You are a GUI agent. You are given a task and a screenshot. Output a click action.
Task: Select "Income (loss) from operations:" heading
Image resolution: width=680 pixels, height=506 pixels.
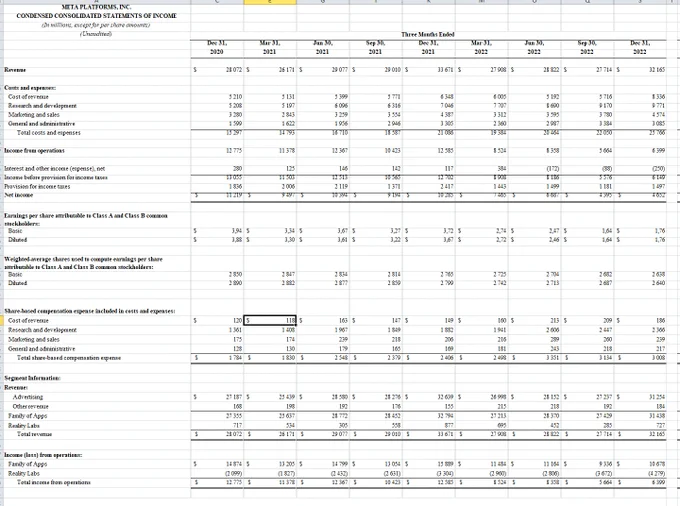click(43, 455)
